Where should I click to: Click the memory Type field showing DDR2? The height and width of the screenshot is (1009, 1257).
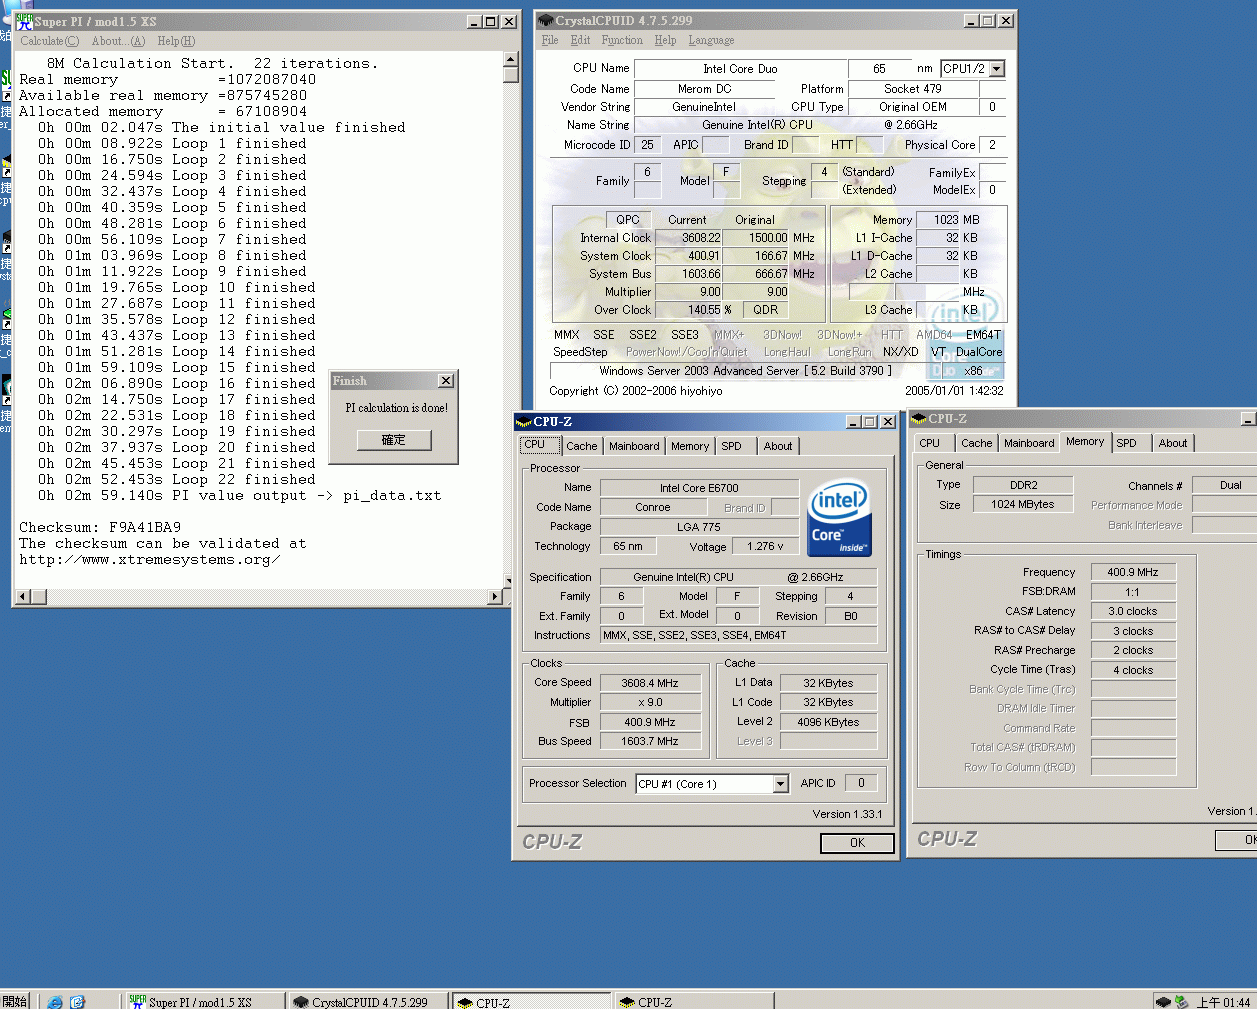pos(1023,486)
